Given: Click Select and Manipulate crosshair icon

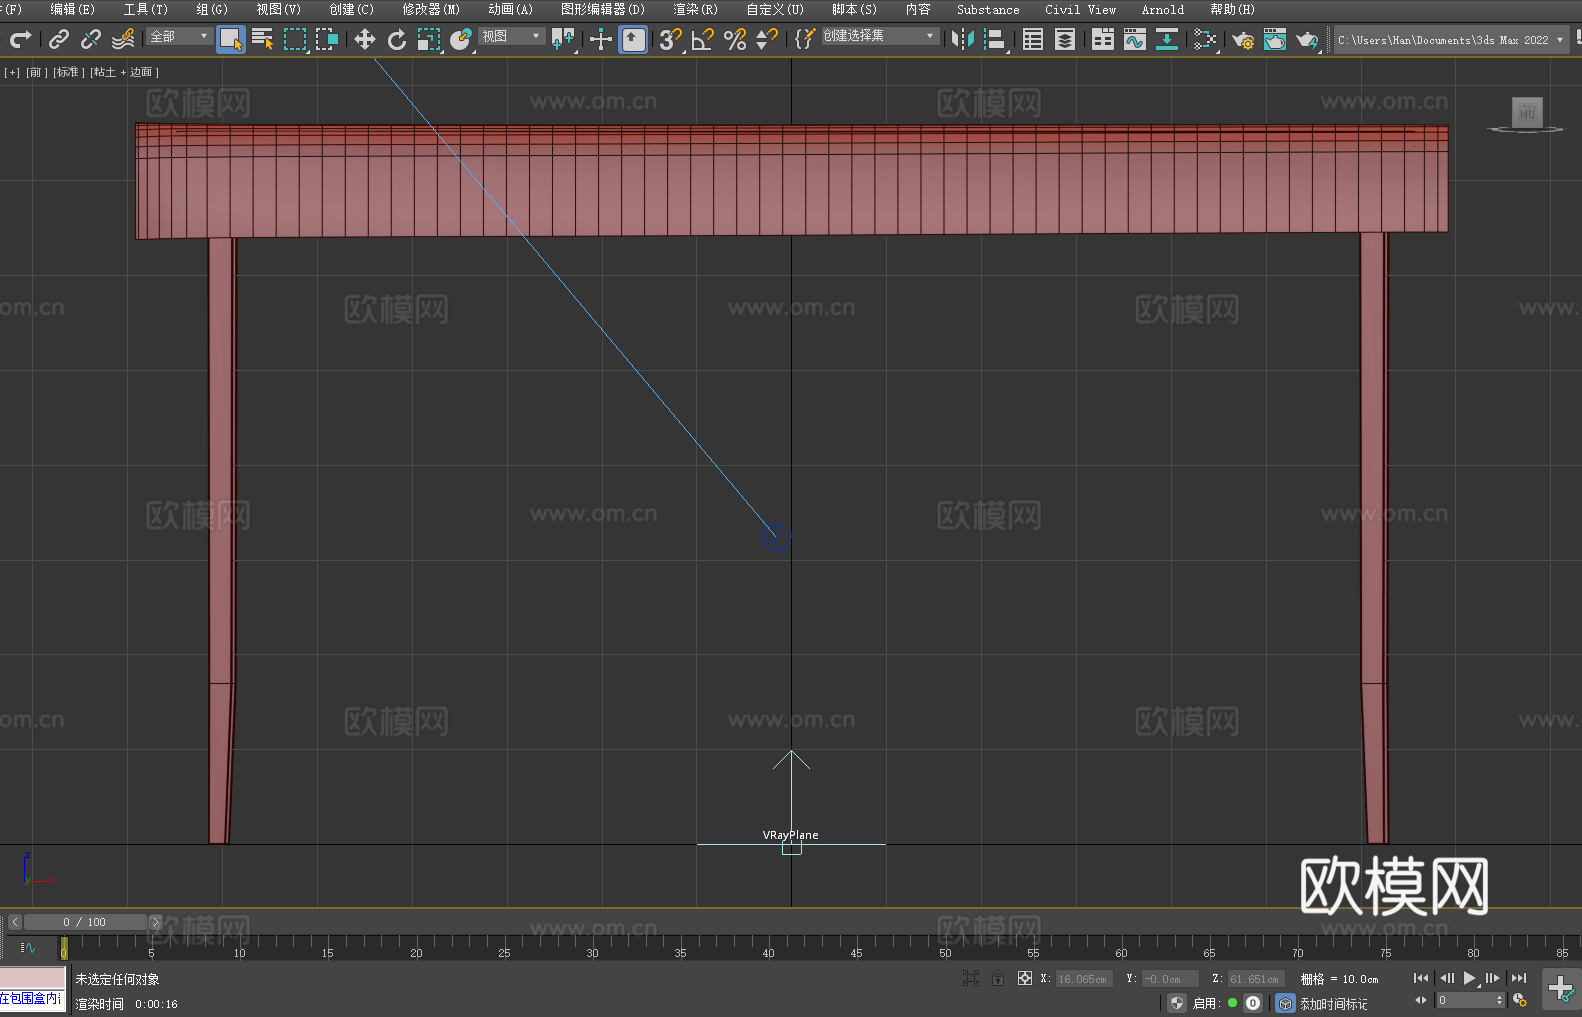Looking at the screenshot, I should pos(601,39).
